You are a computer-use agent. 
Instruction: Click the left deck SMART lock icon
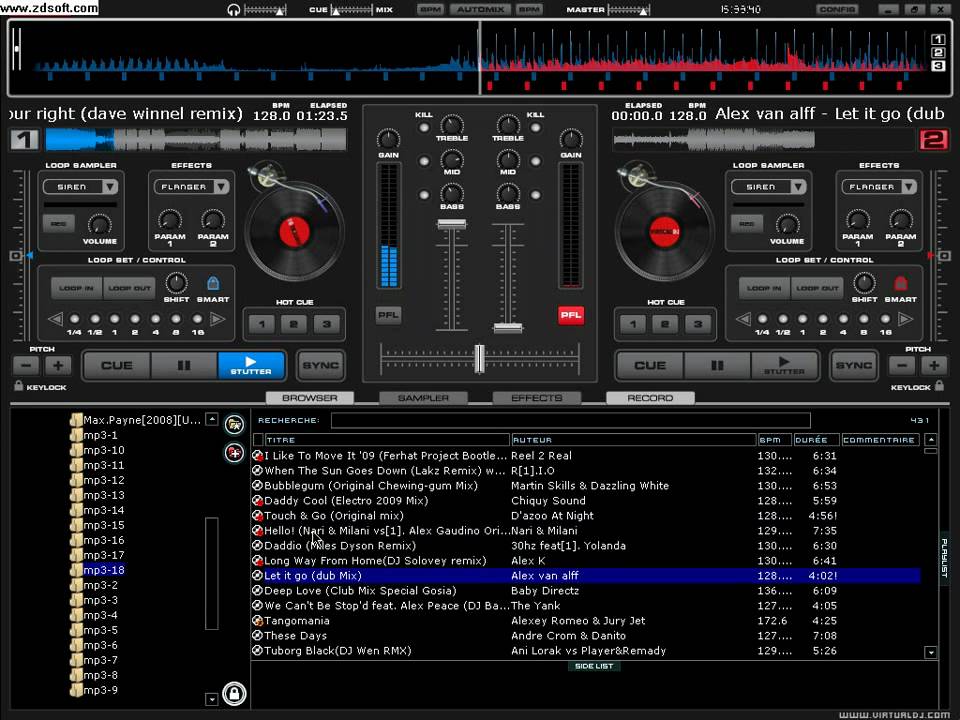[212, 284]
